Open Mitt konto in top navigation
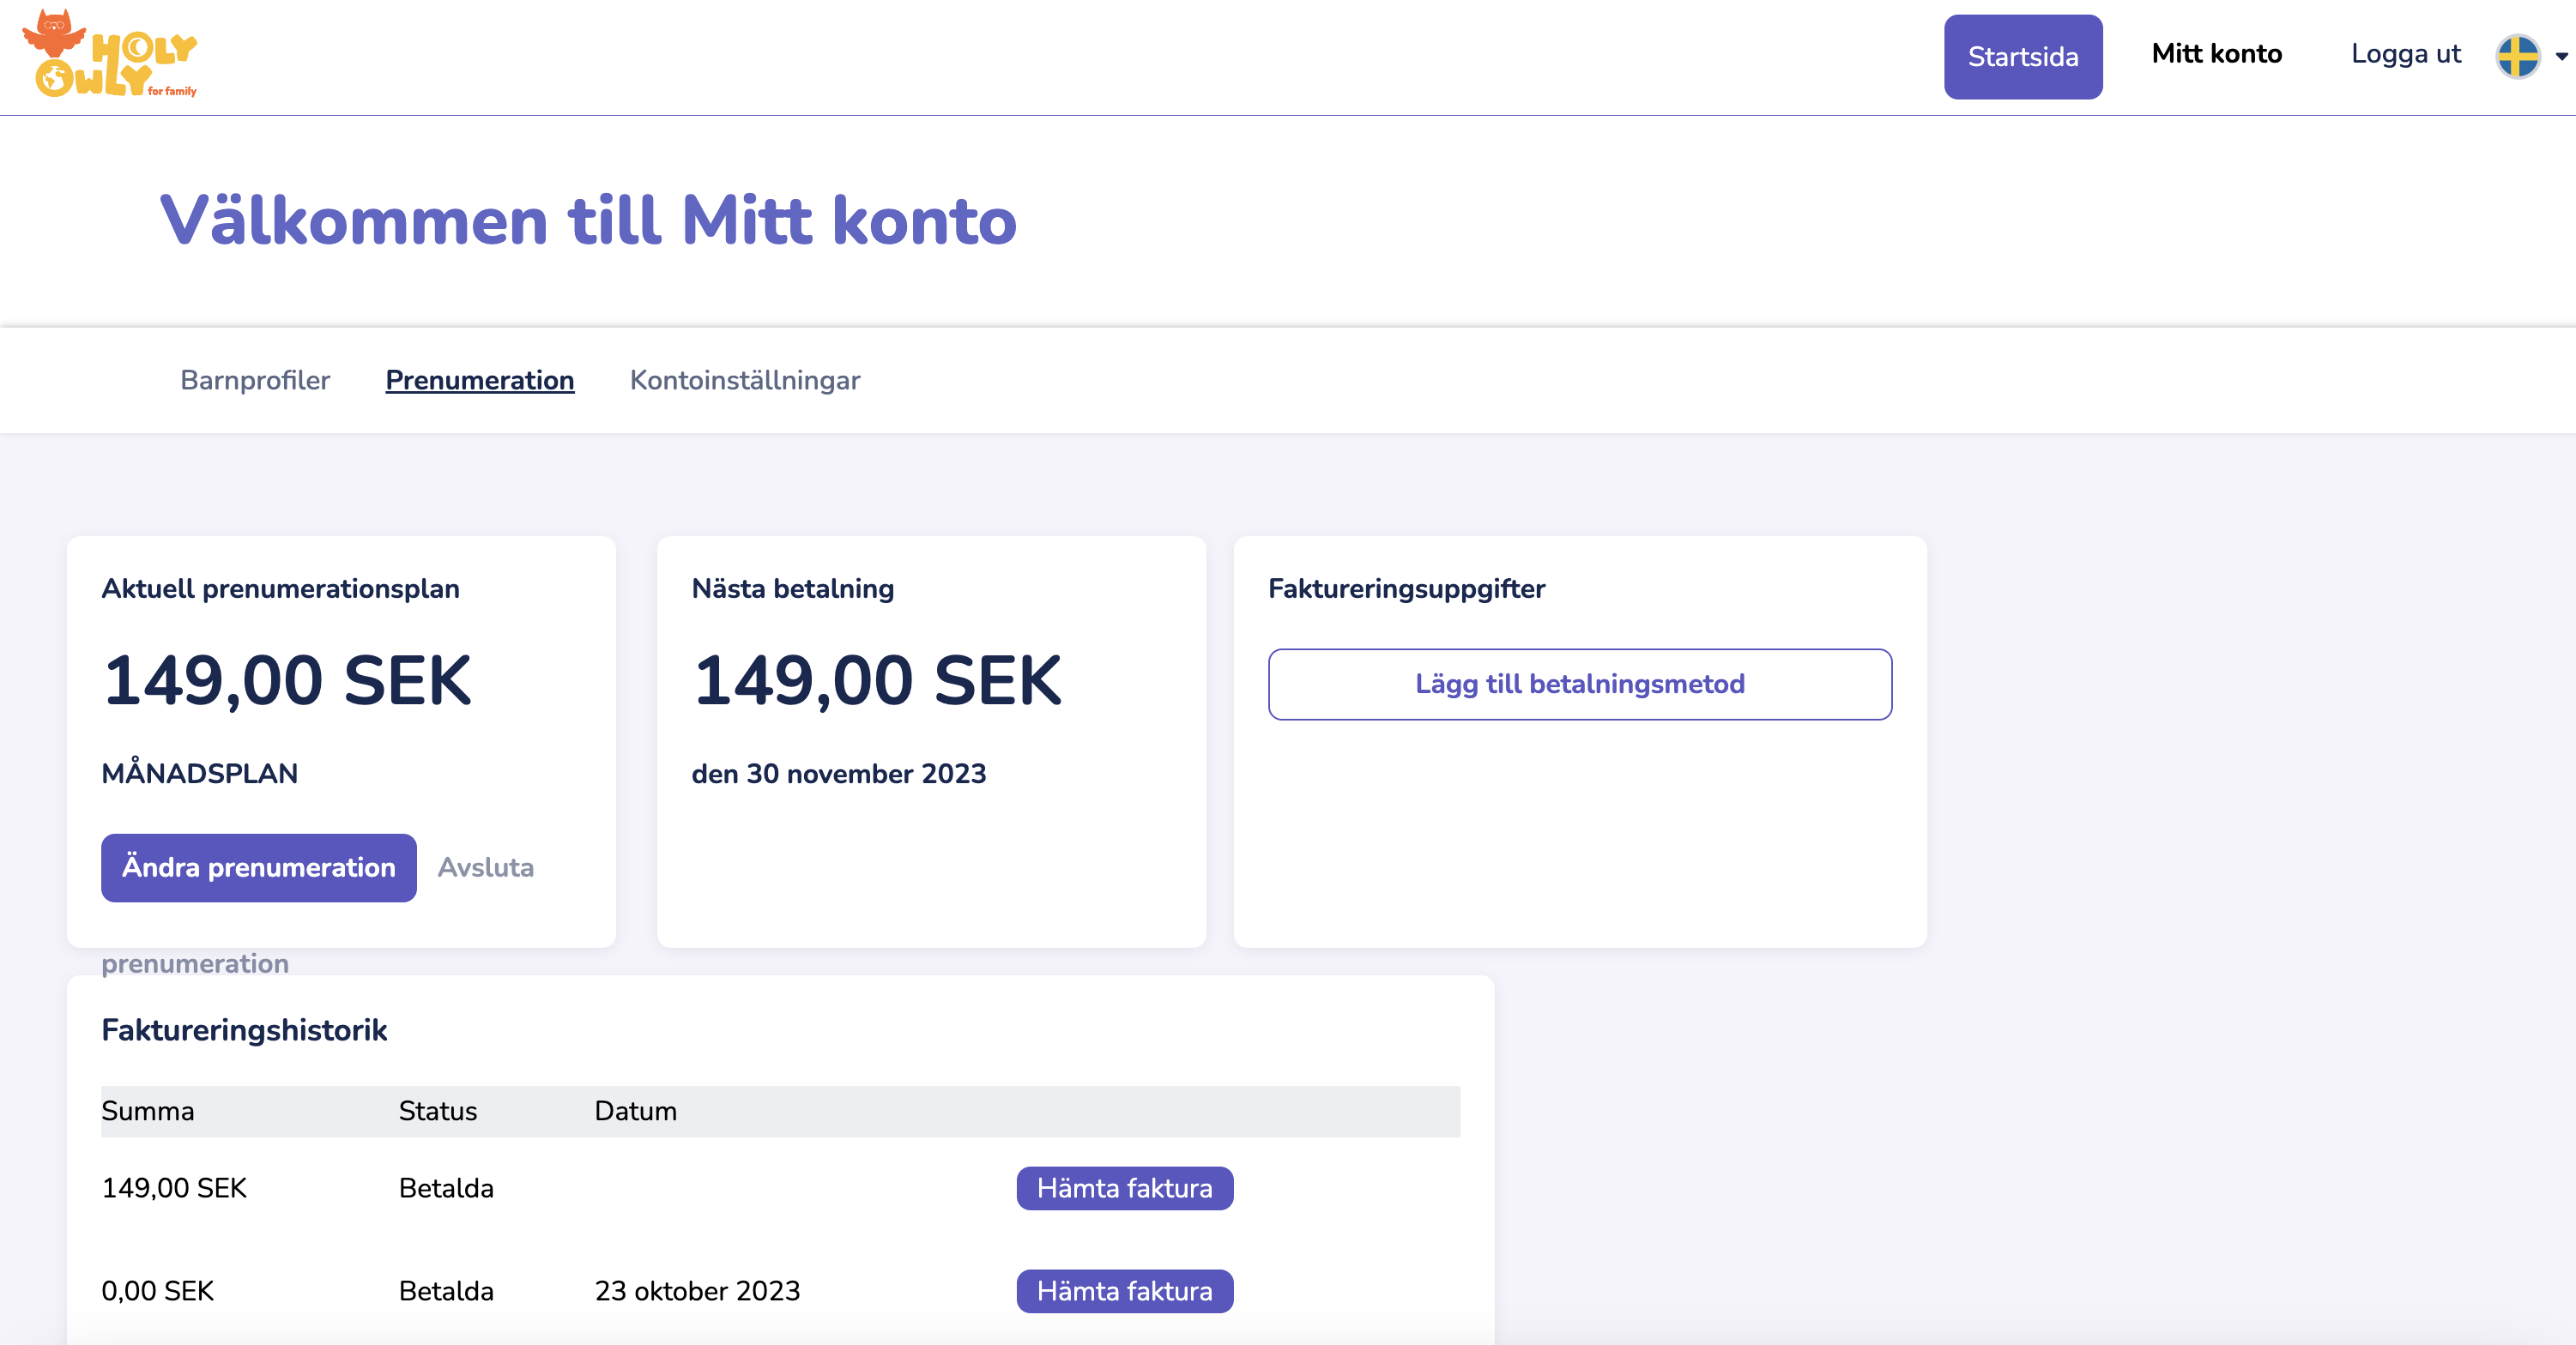Screen dimensions: 2576x1345 pos(2216,54)
